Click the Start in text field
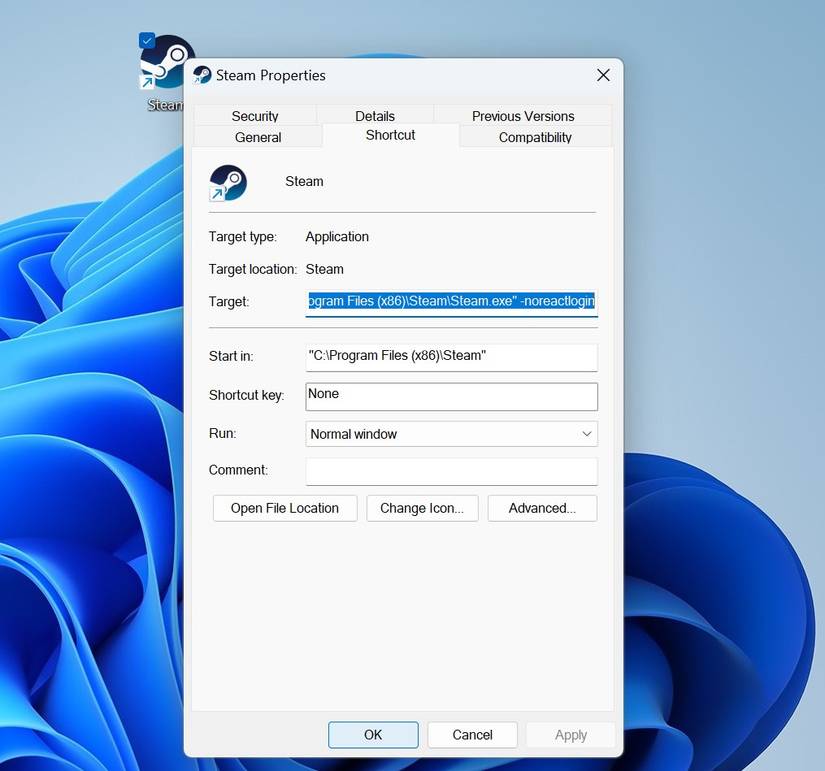The image size is (825, 771). (x=451, y=356)
